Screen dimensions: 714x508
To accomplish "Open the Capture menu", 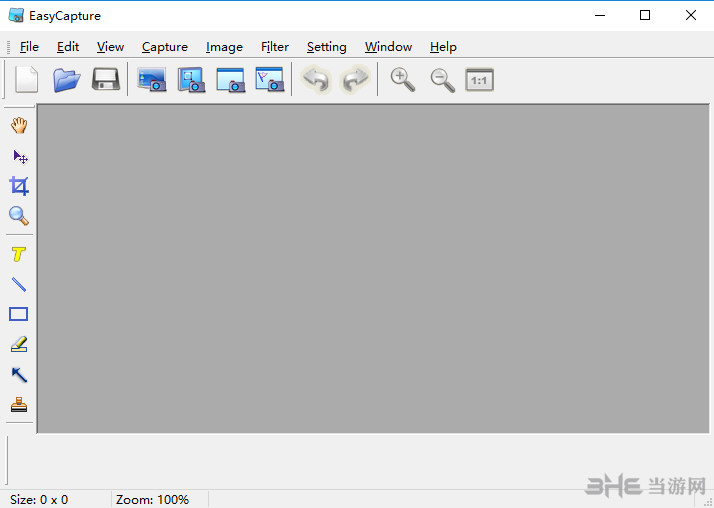I will pos(165,47).
